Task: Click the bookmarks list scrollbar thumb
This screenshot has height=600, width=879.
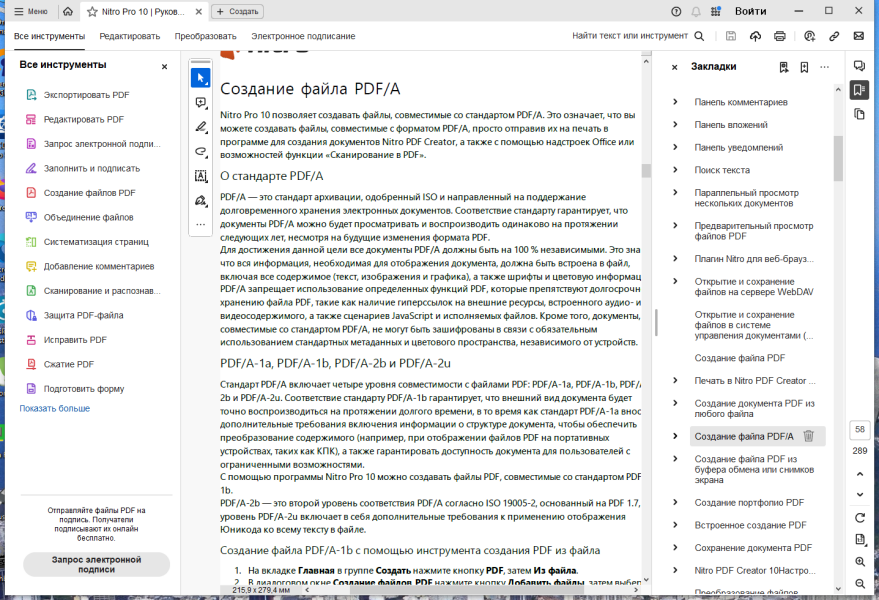Action: (838, 158)
